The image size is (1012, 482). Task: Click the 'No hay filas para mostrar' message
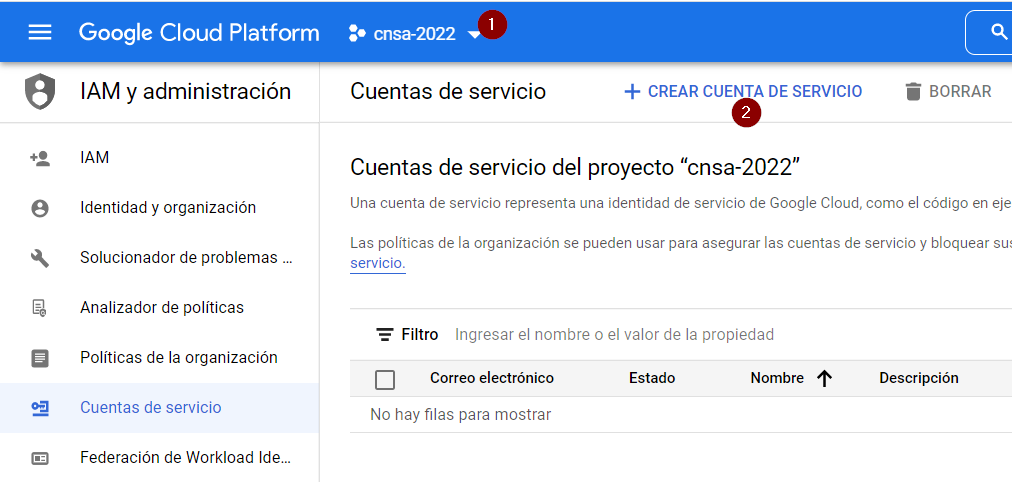tap(461, 414)
